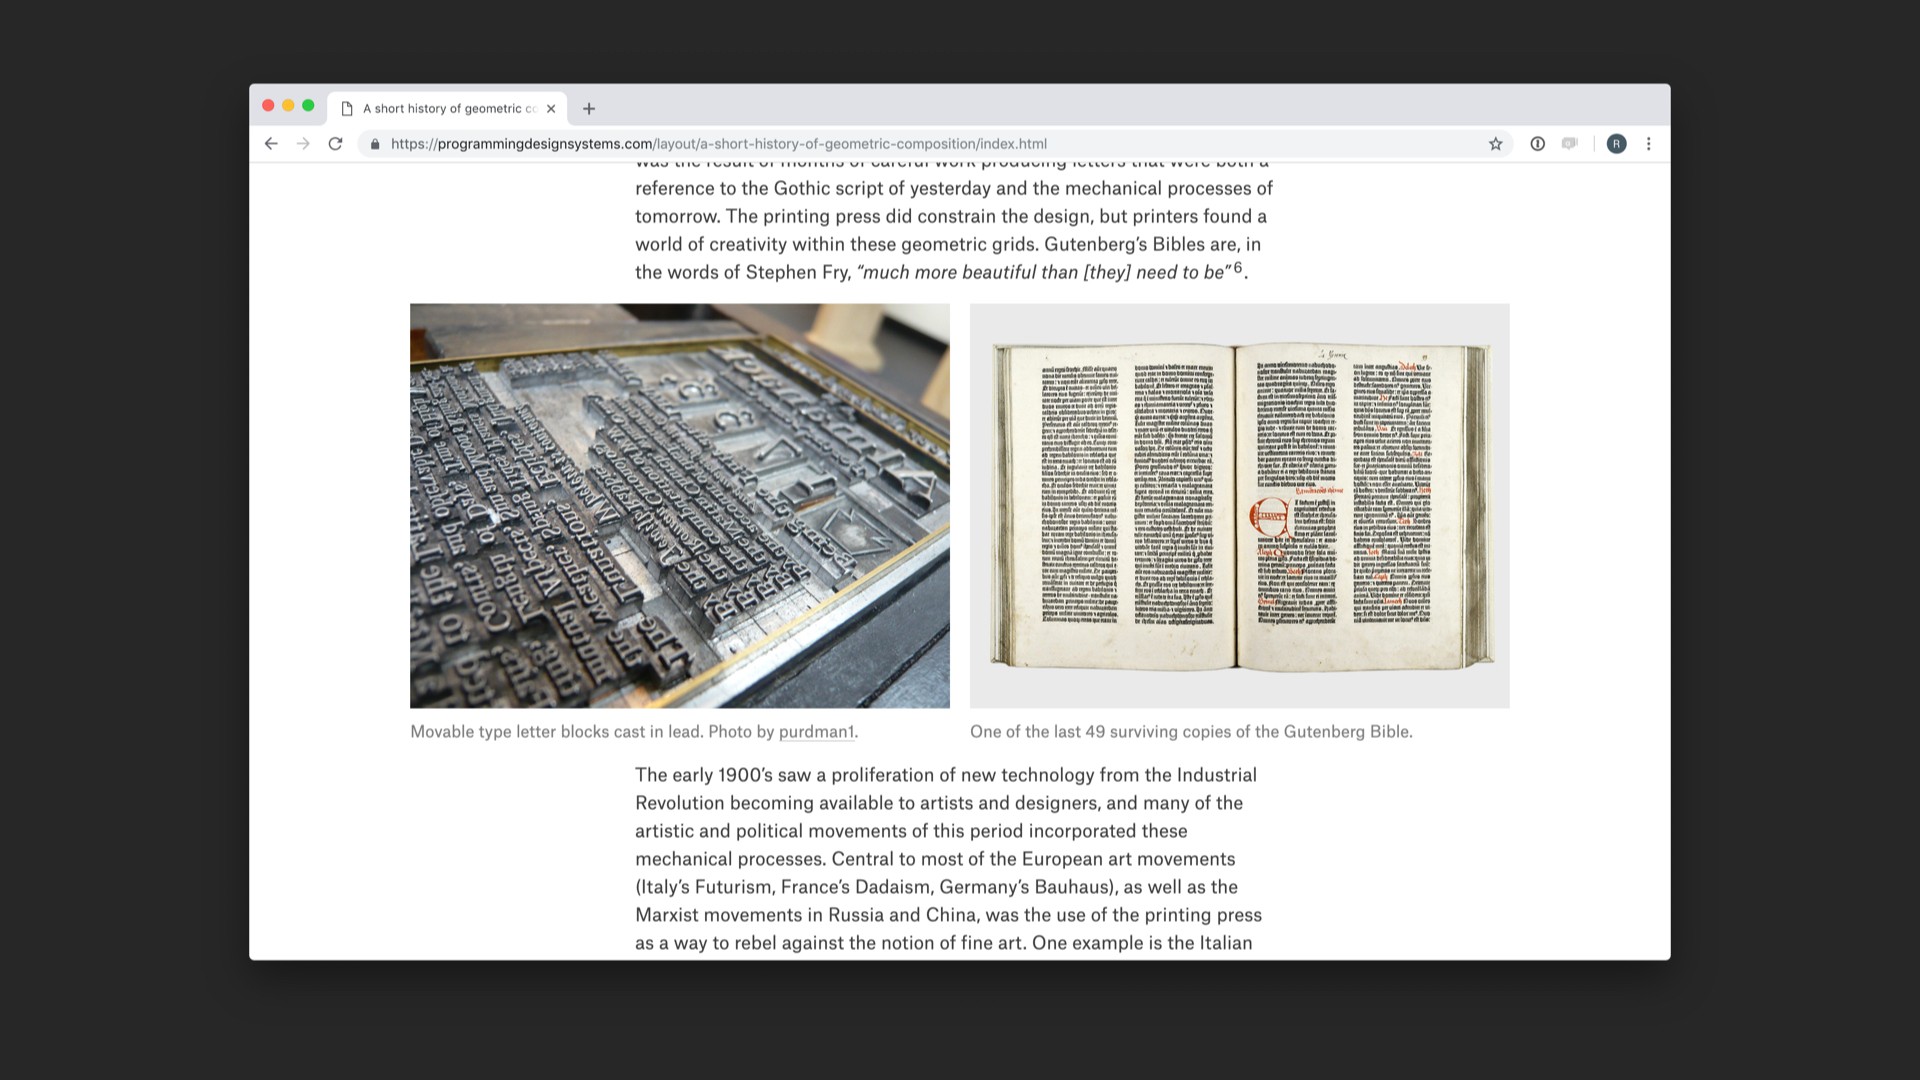Click the italic quote 'much more beautiful than'
Image resolution: width=1920 pixels, height=1080 pixels.
[x=1043, y=273]
